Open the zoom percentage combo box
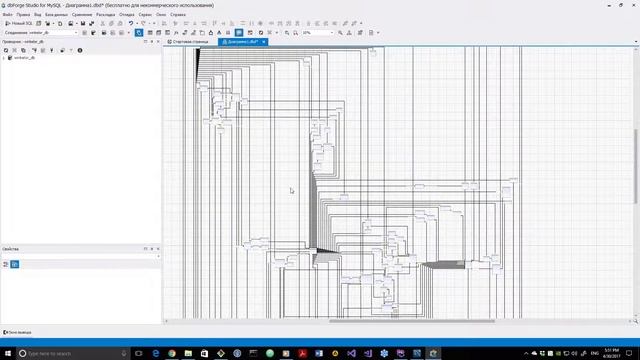 (x=318, y=33)
